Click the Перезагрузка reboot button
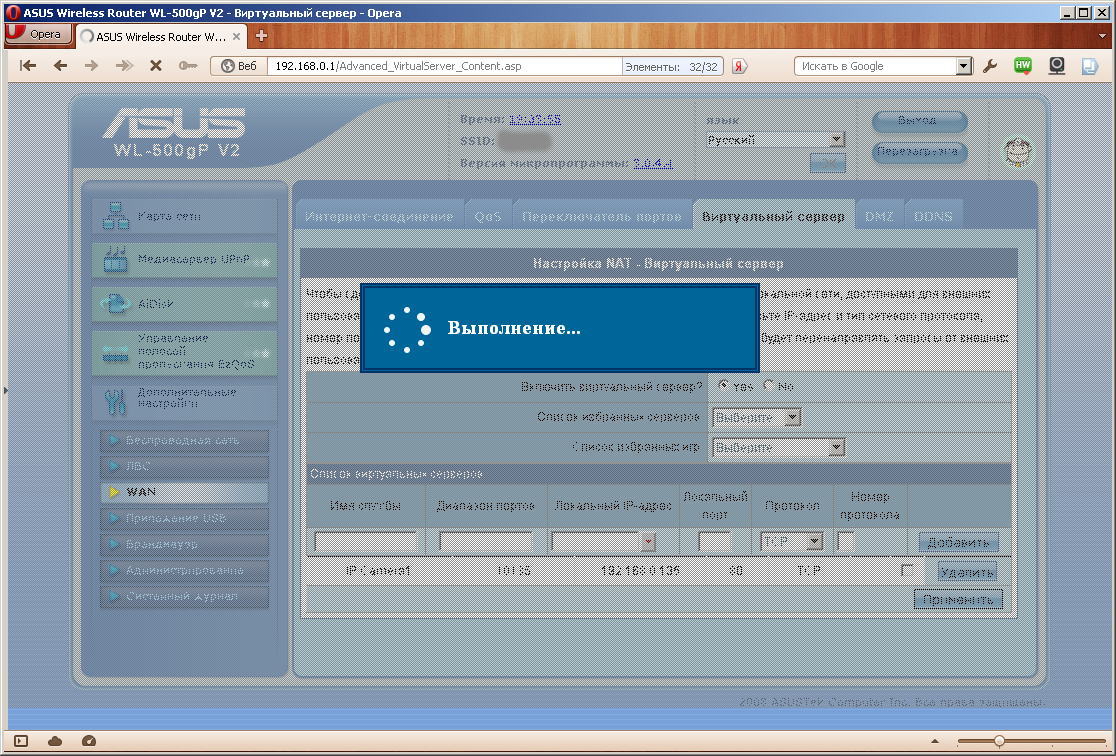 [920, 152]
